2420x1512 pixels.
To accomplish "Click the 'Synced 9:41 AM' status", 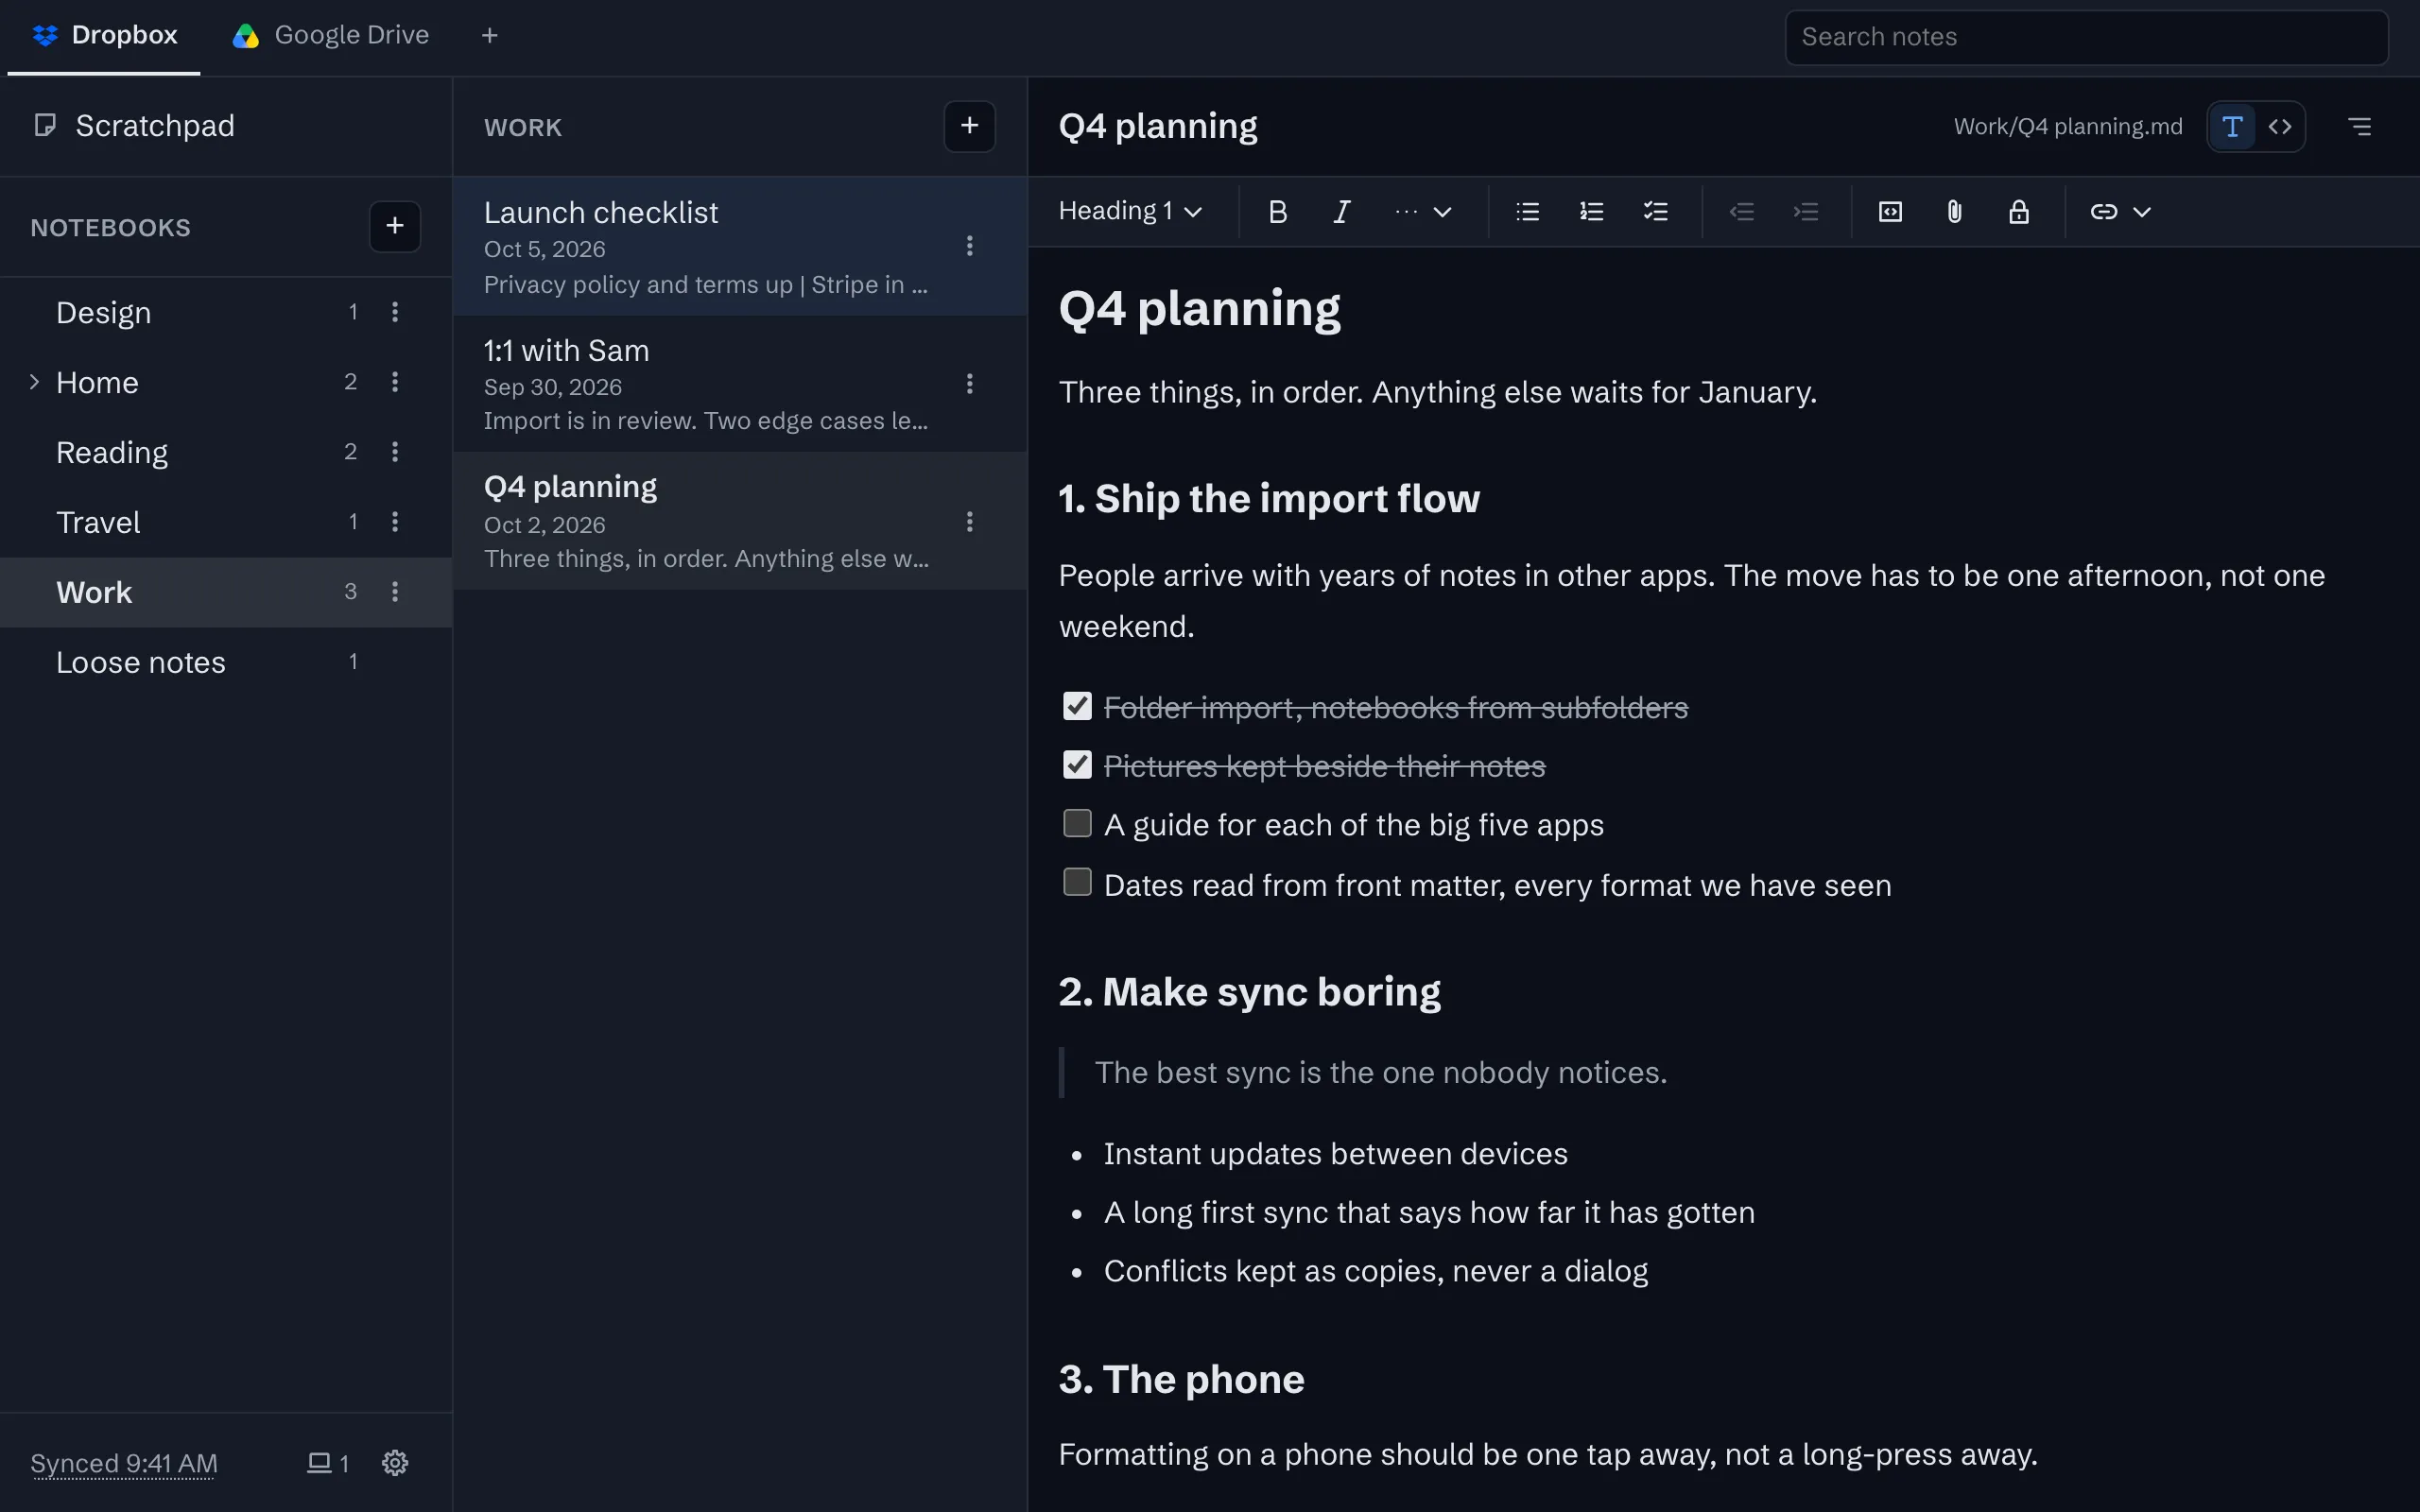I will pyautogui.click(x=124, y=1463).
